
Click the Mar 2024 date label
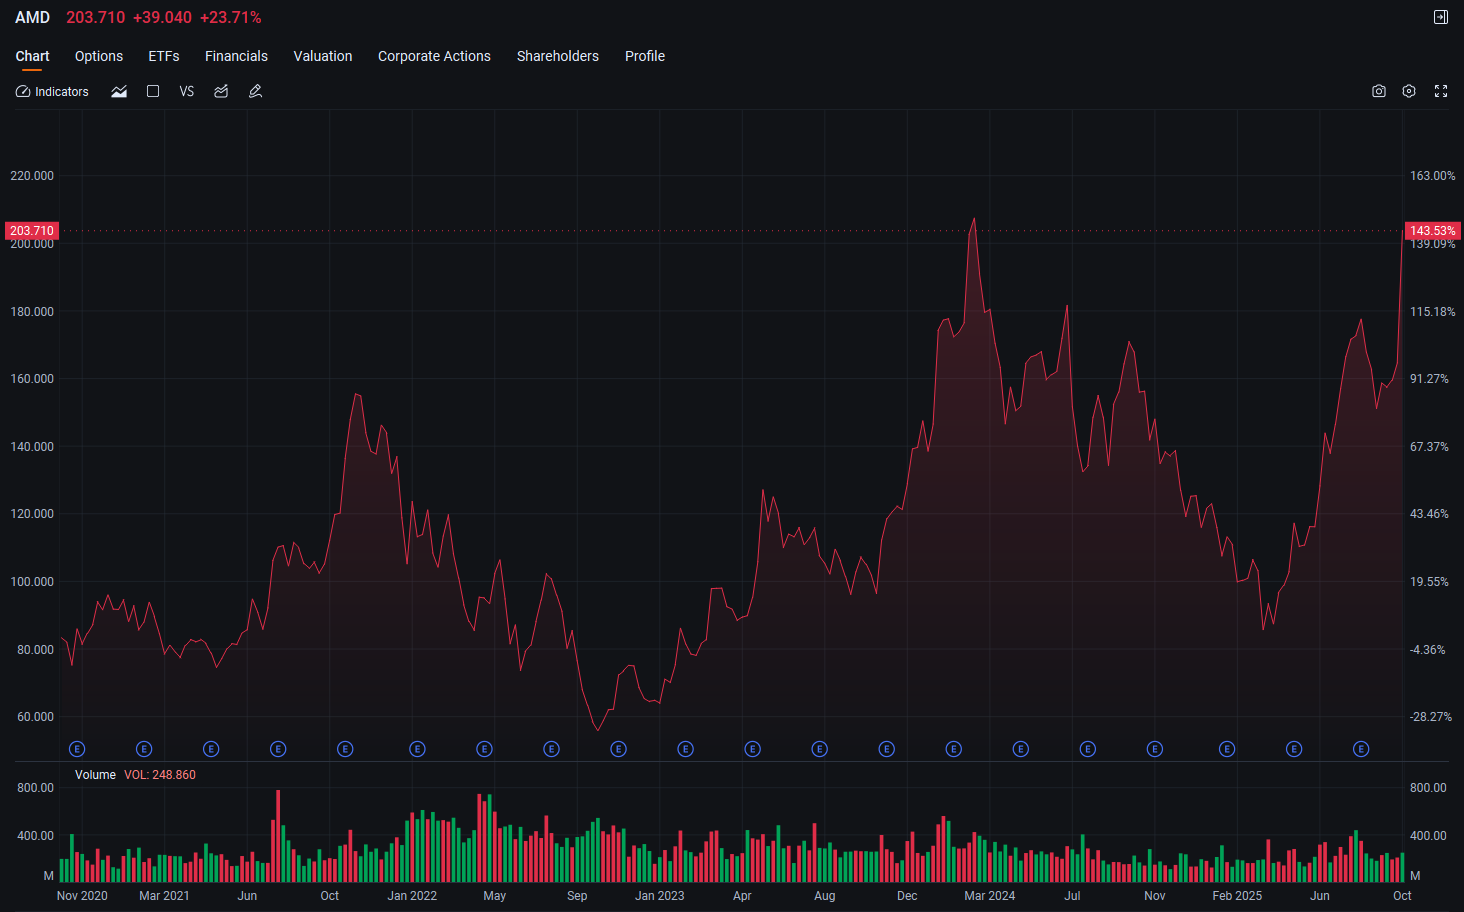point(990,896)
